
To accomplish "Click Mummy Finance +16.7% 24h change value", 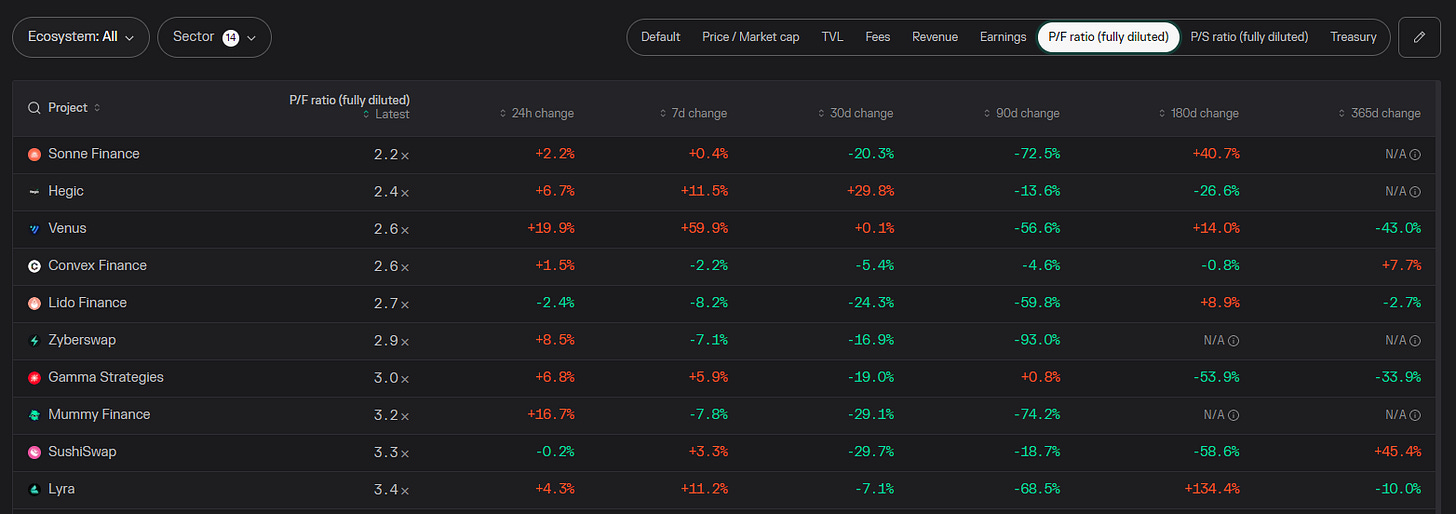I will coord(550,414).
